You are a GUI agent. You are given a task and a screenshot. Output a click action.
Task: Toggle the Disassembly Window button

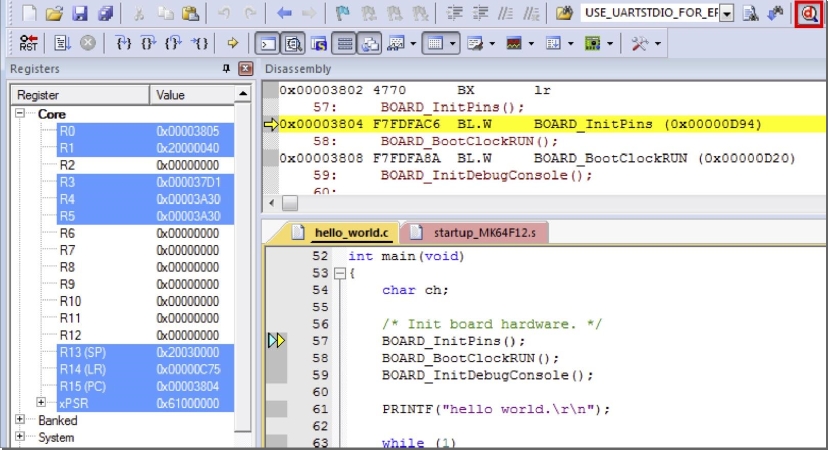(294, 44)
